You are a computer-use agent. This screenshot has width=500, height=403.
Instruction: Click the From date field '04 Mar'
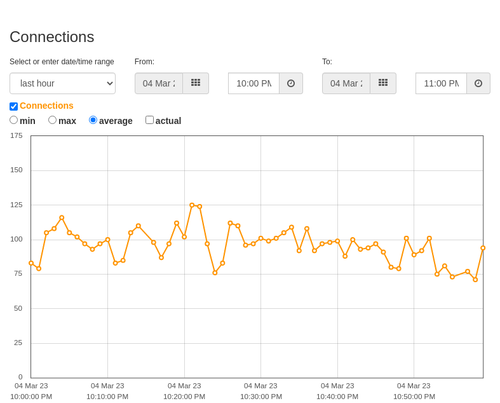coord(159,83)
